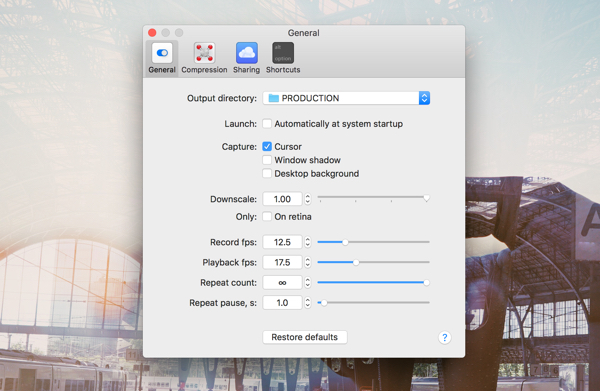Image resolution: width=600 pixels, height=391 pixels.
Task: Click the Record fps value field
Action: [282, 242]
